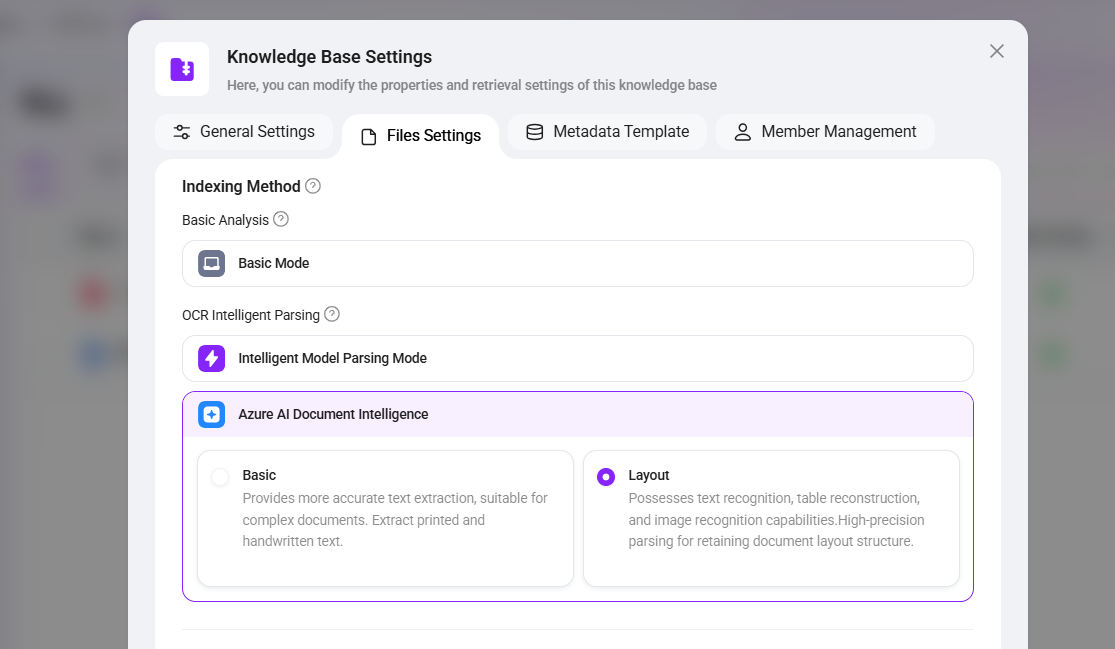1115x649 pixels.
Task: Click the Metadata Template database icon
Action: click(x=535, y=132)
